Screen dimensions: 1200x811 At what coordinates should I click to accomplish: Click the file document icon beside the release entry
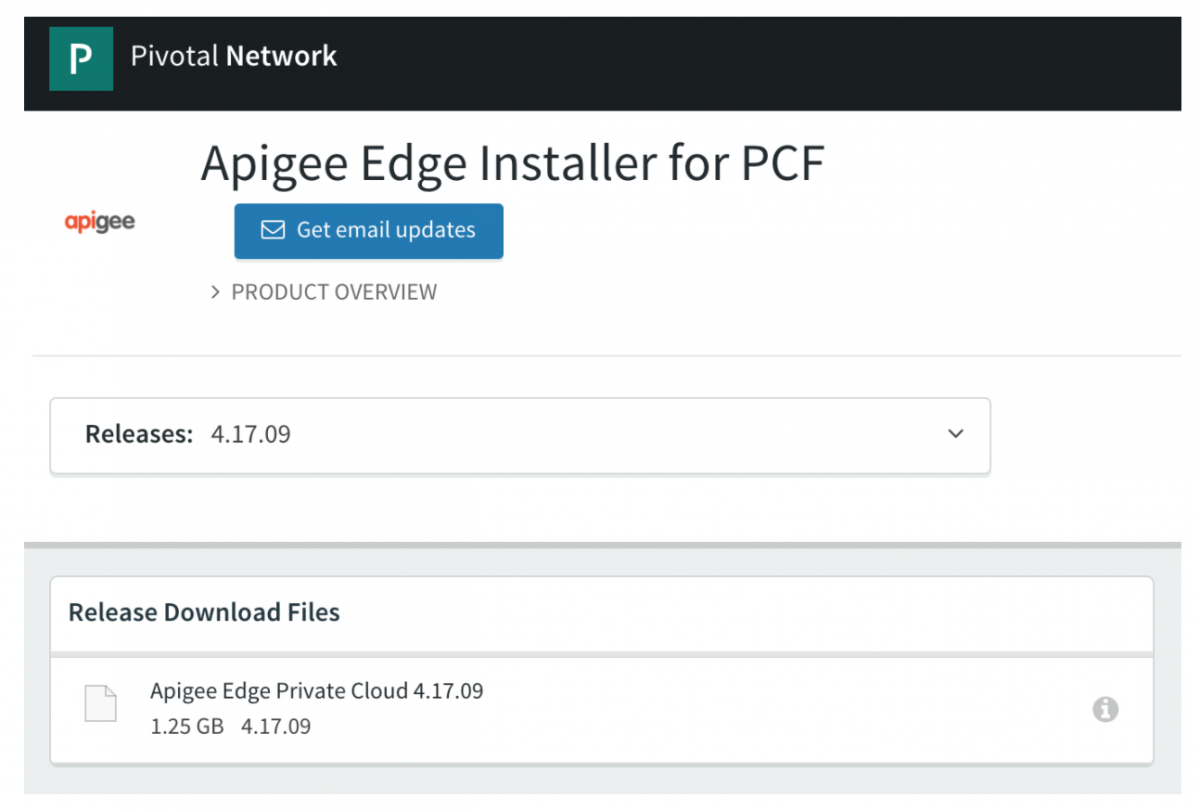point(100,704)
